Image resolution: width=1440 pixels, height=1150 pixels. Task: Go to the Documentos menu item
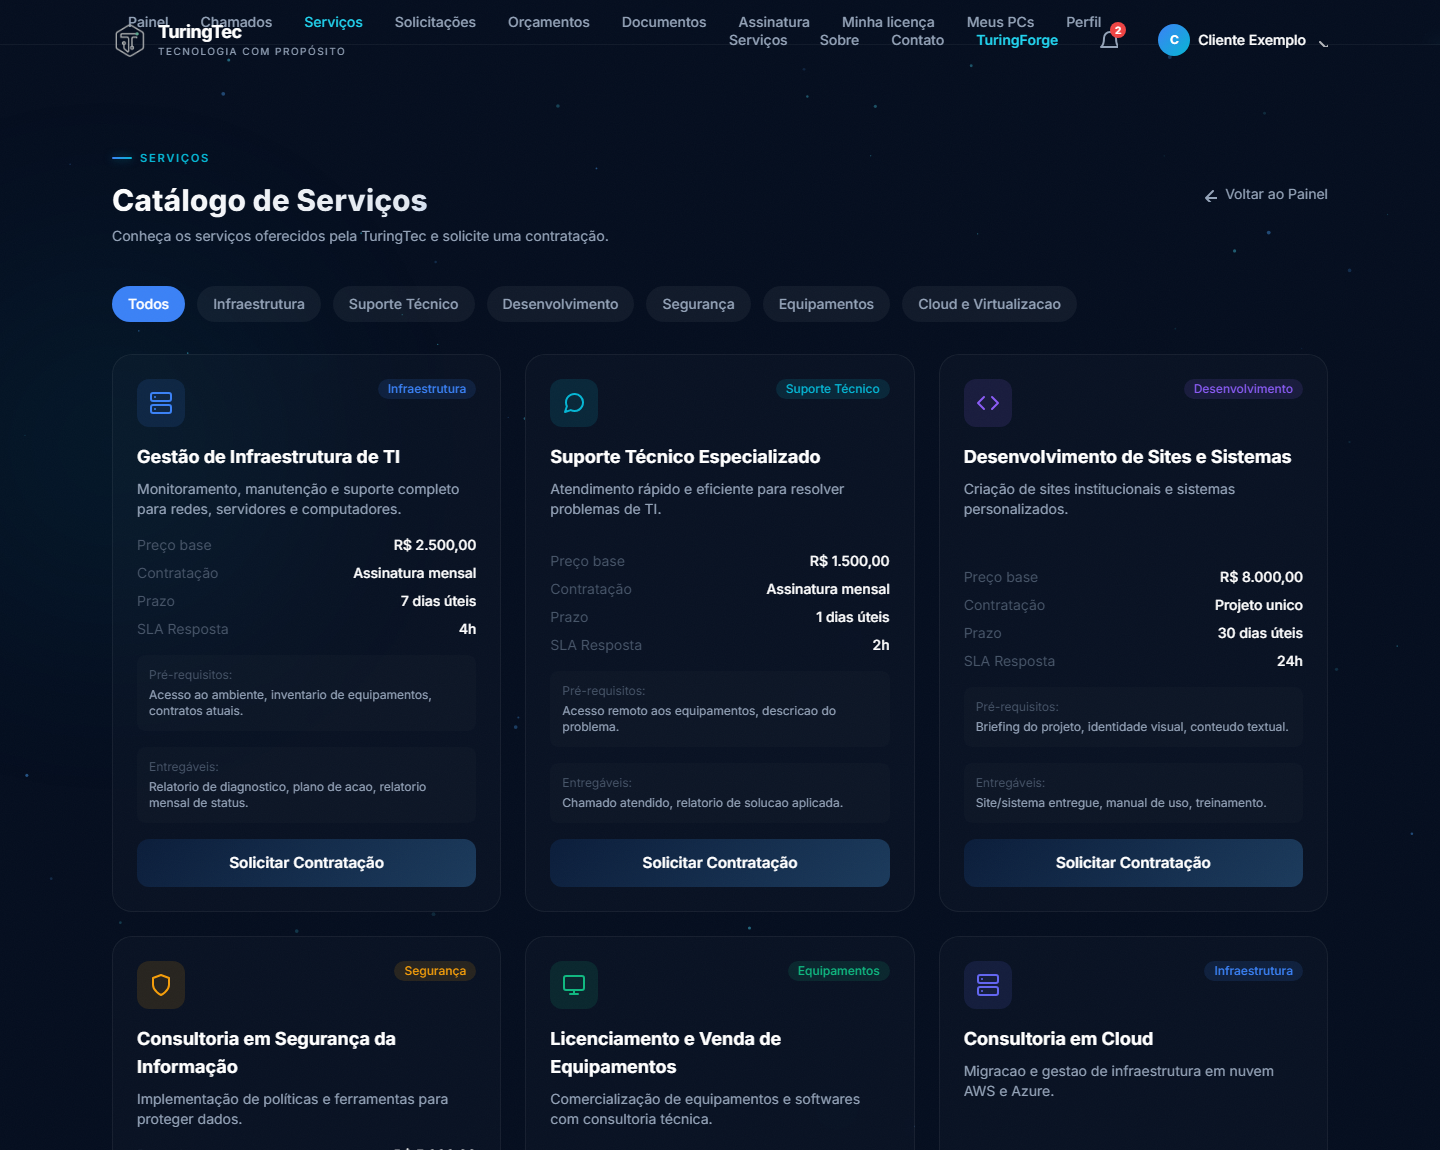664,22
